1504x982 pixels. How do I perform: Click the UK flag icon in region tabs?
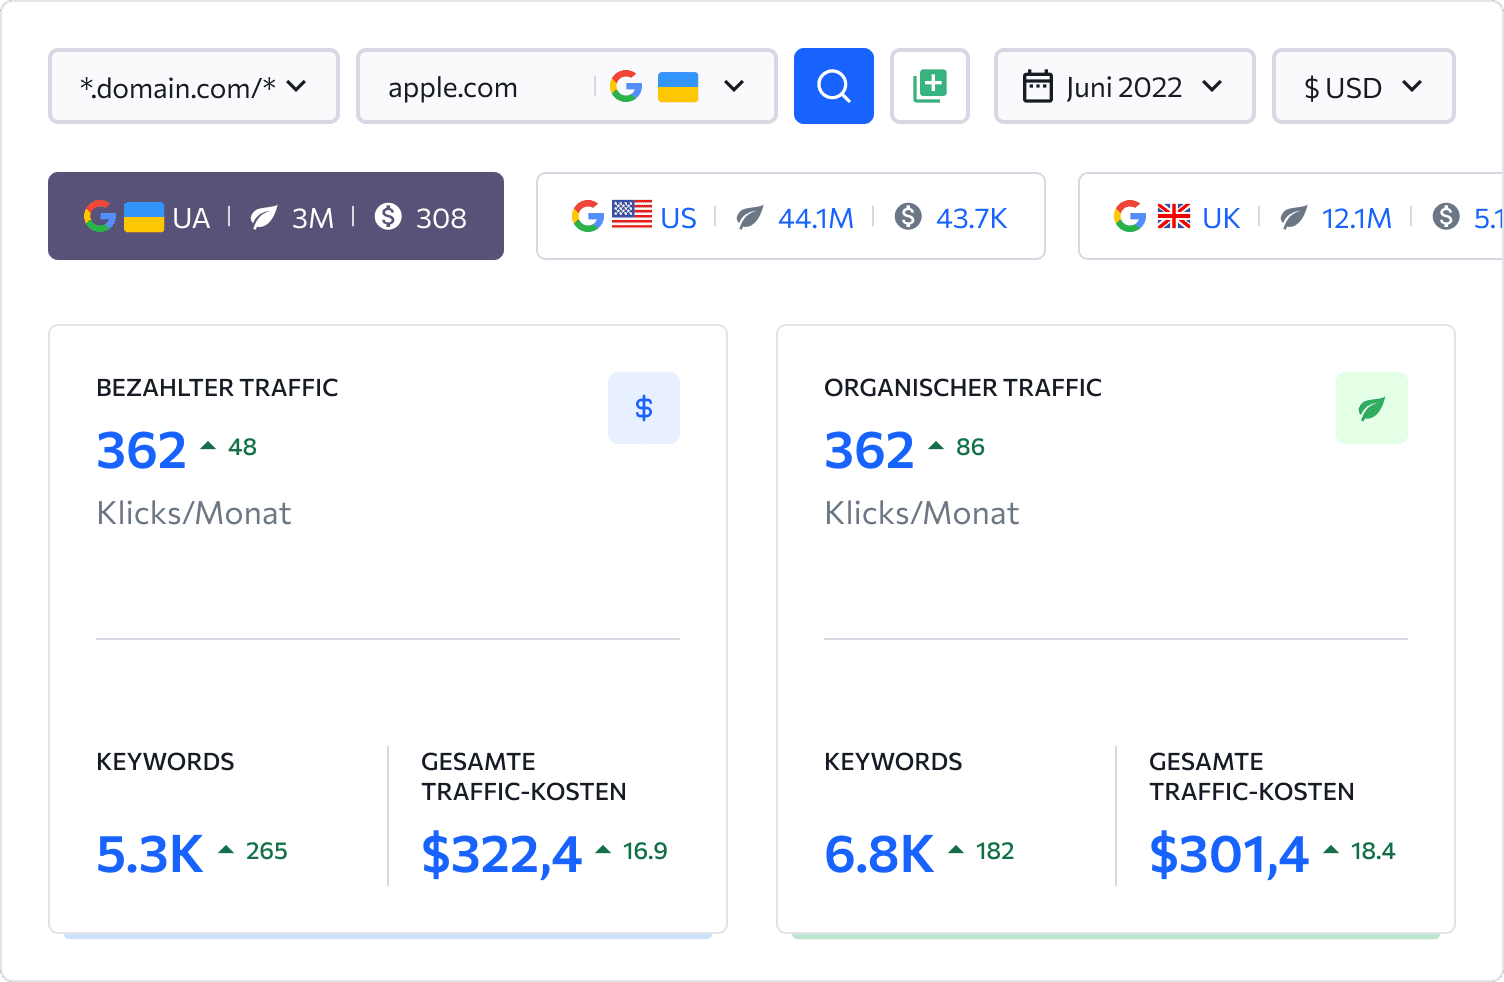pyautogui.click(x=1174, y=216)
